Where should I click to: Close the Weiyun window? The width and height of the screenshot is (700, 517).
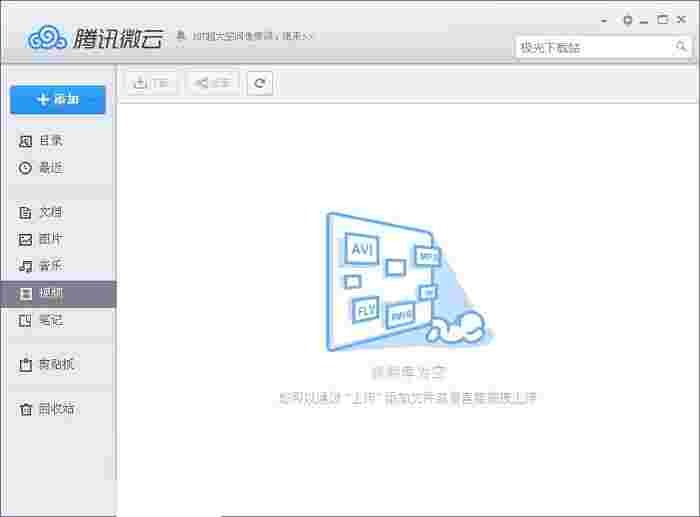[681, 20]
